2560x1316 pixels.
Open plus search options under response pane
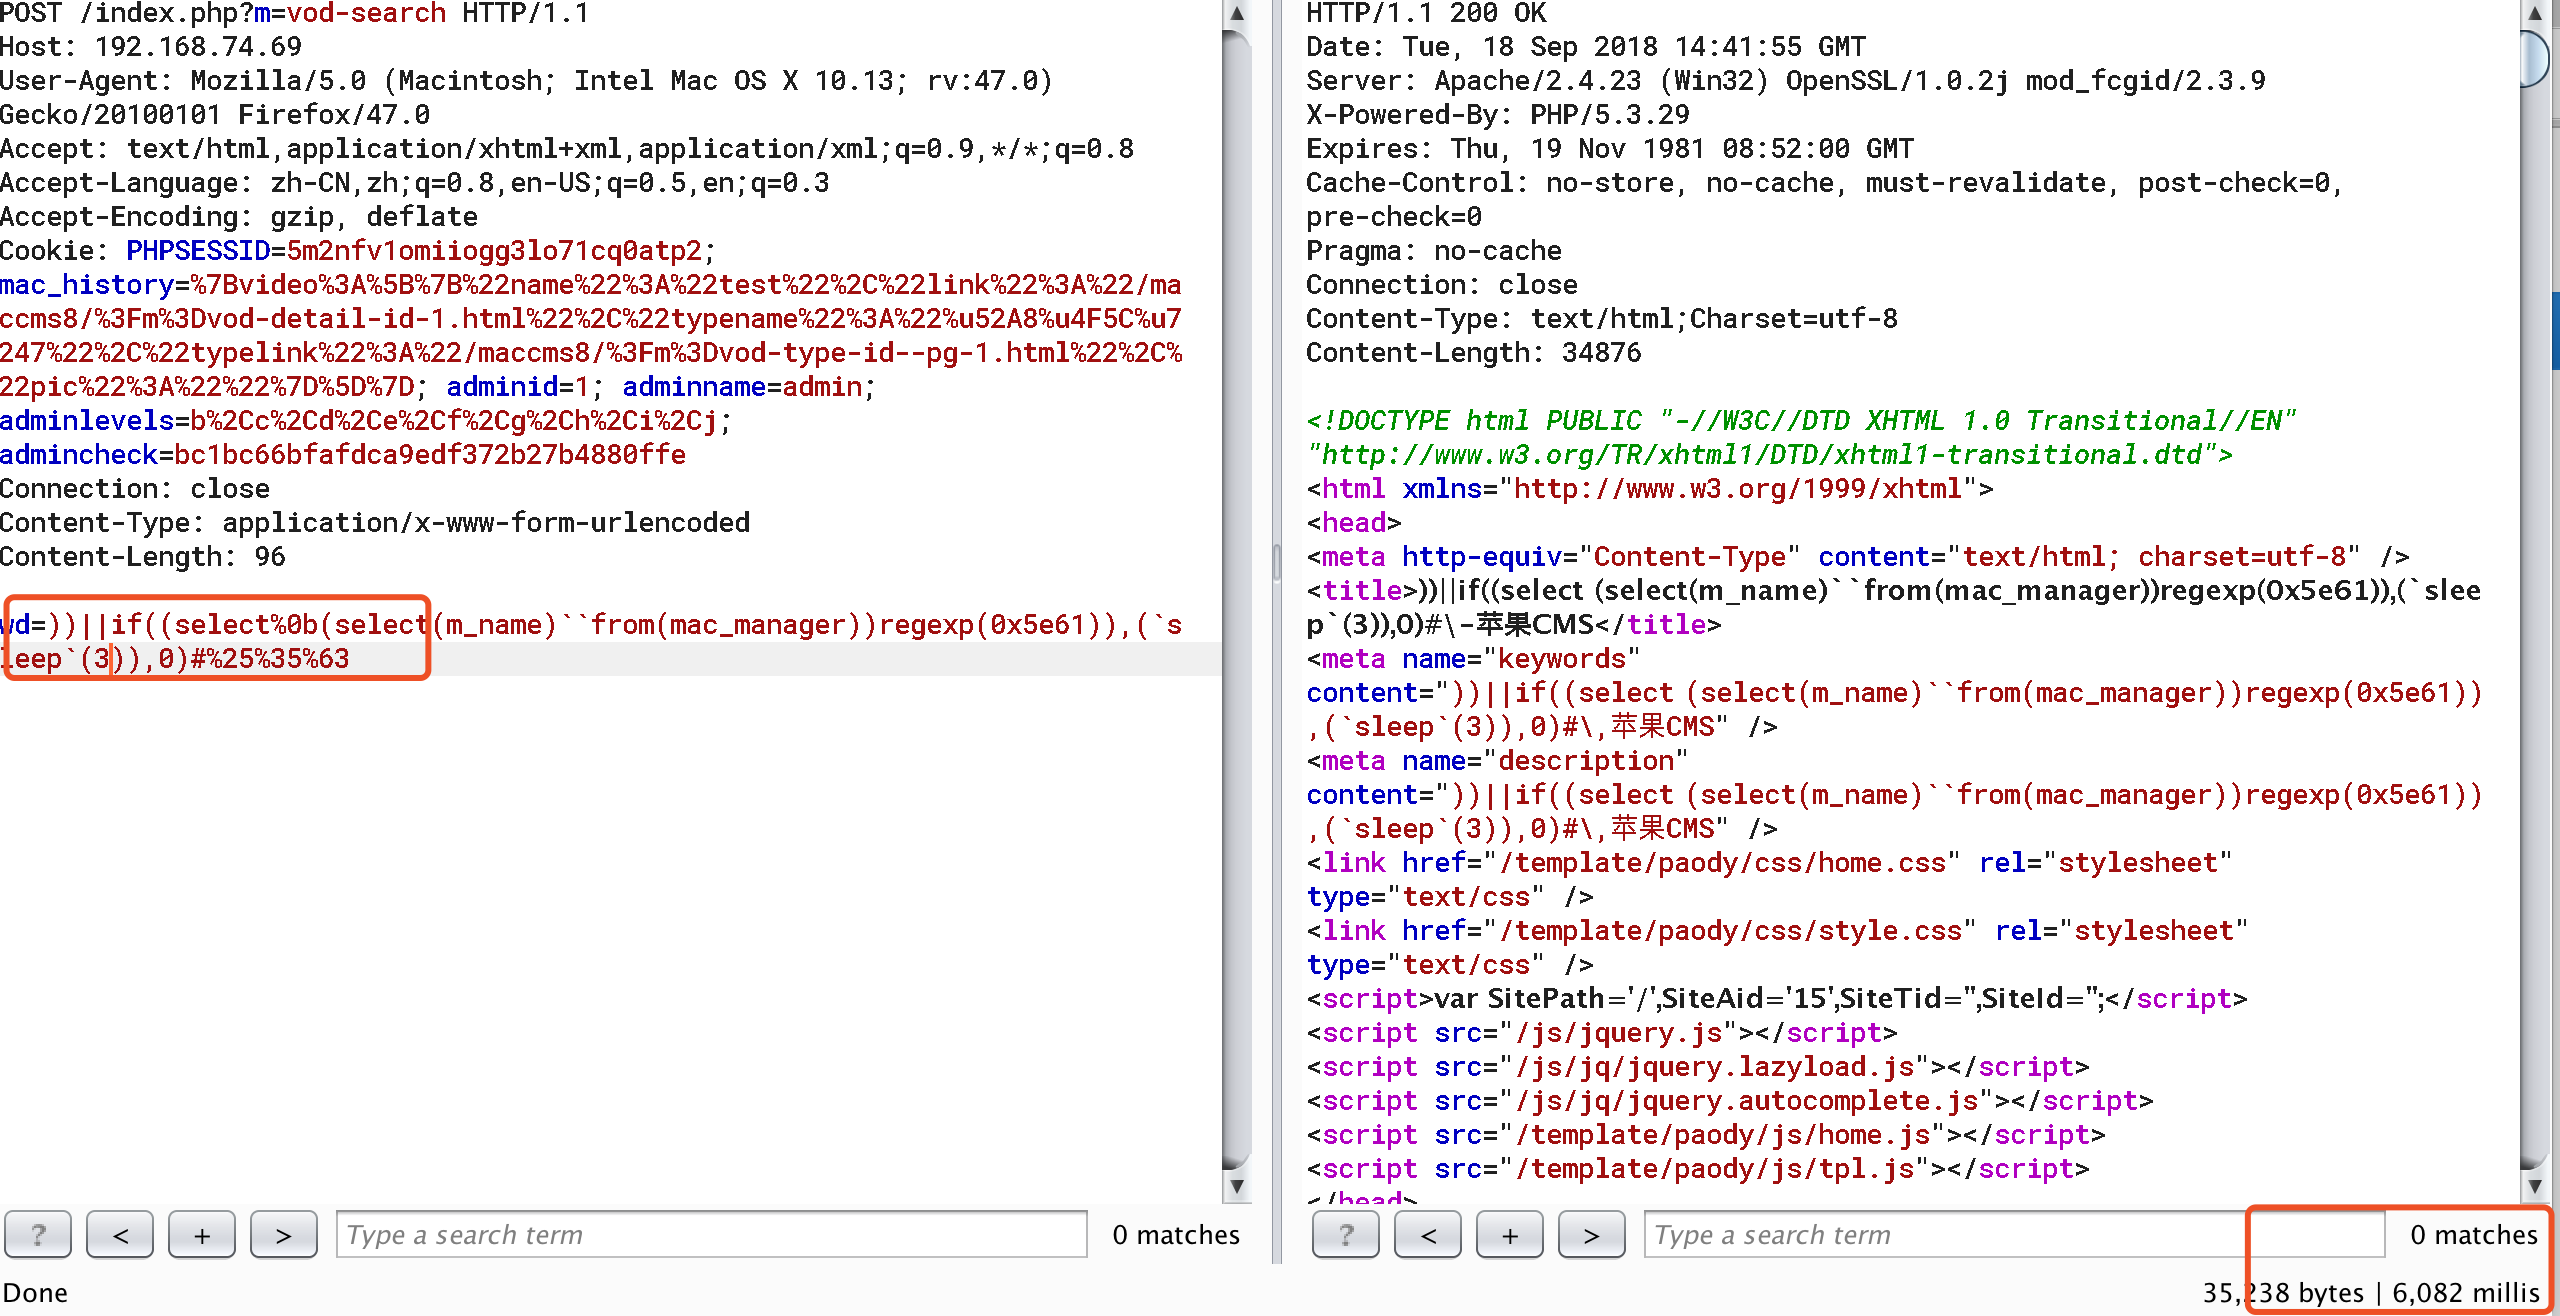[1510, 1235]
